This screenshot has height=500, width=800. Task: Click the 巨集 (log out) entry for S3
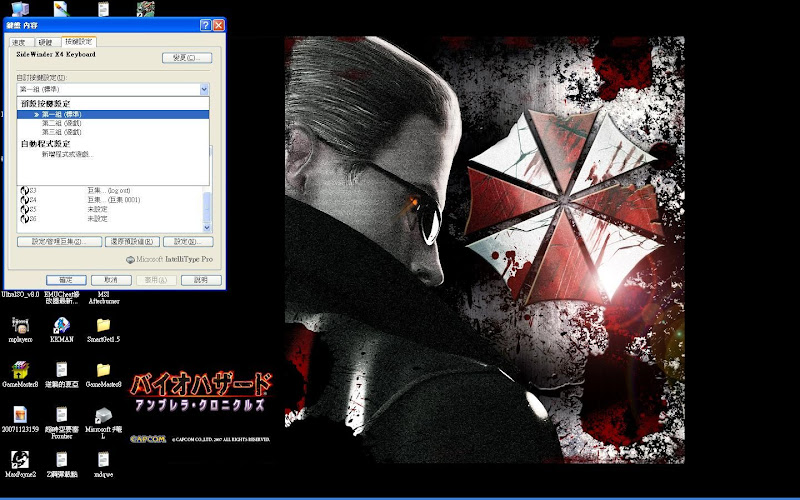[x=109, y=190]
